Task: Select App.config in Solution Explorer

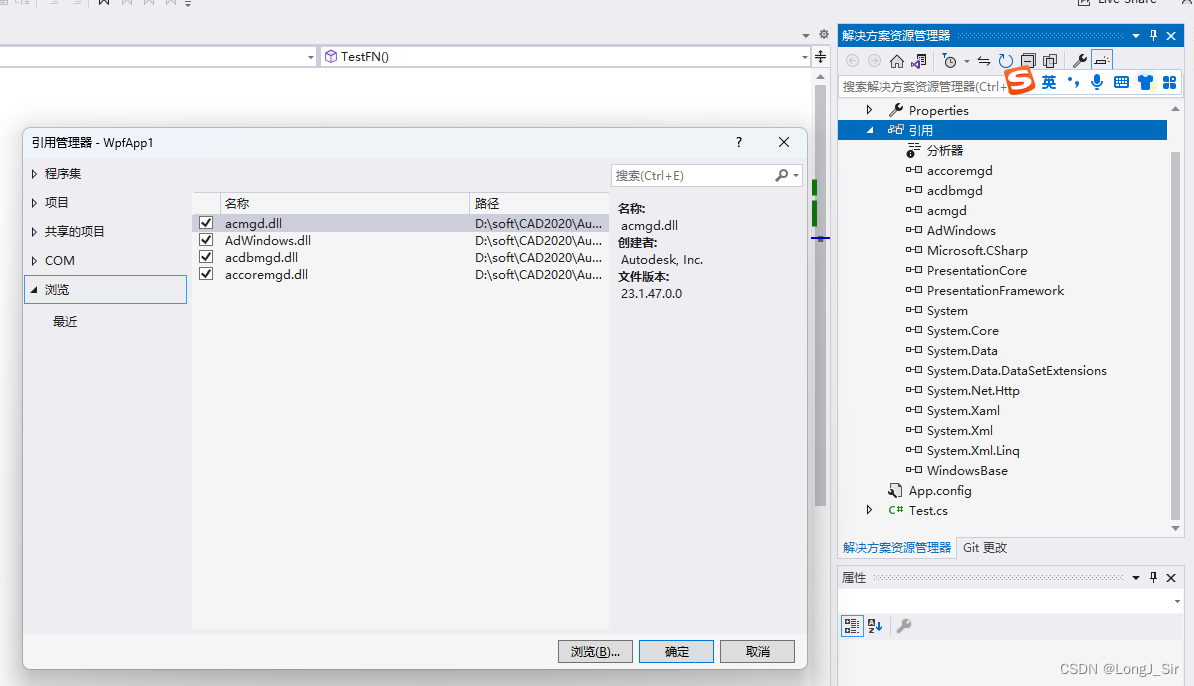Action: click(940, 490)
